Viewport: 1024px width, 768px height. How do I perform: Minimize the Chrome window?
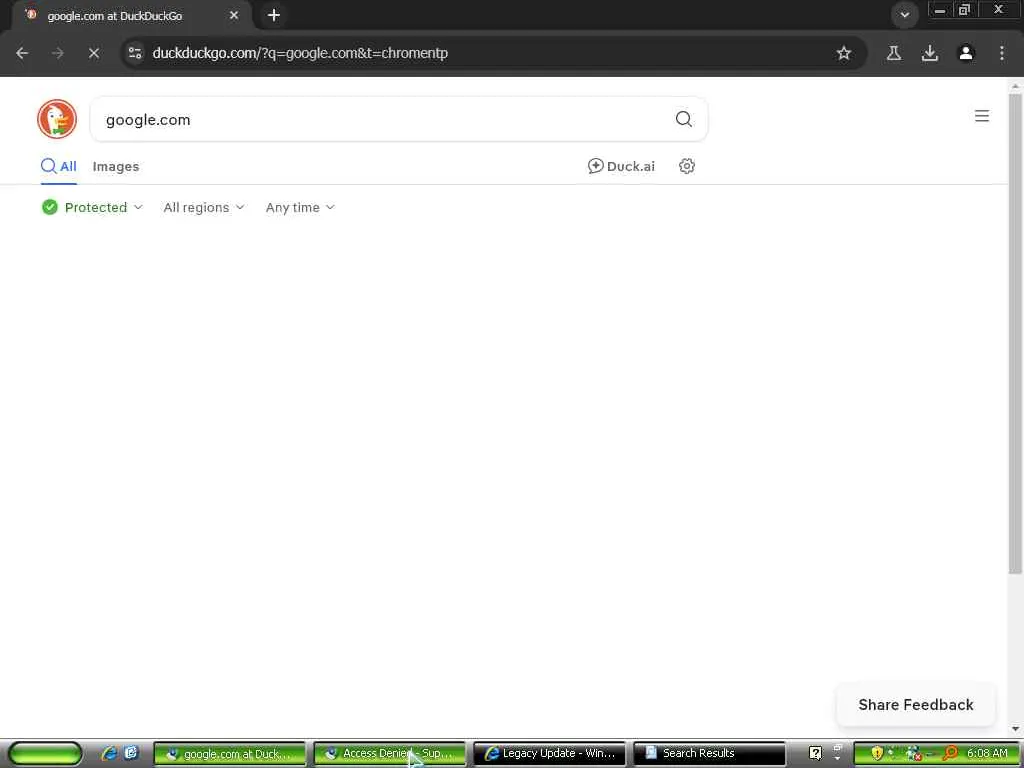click(939, 10)
